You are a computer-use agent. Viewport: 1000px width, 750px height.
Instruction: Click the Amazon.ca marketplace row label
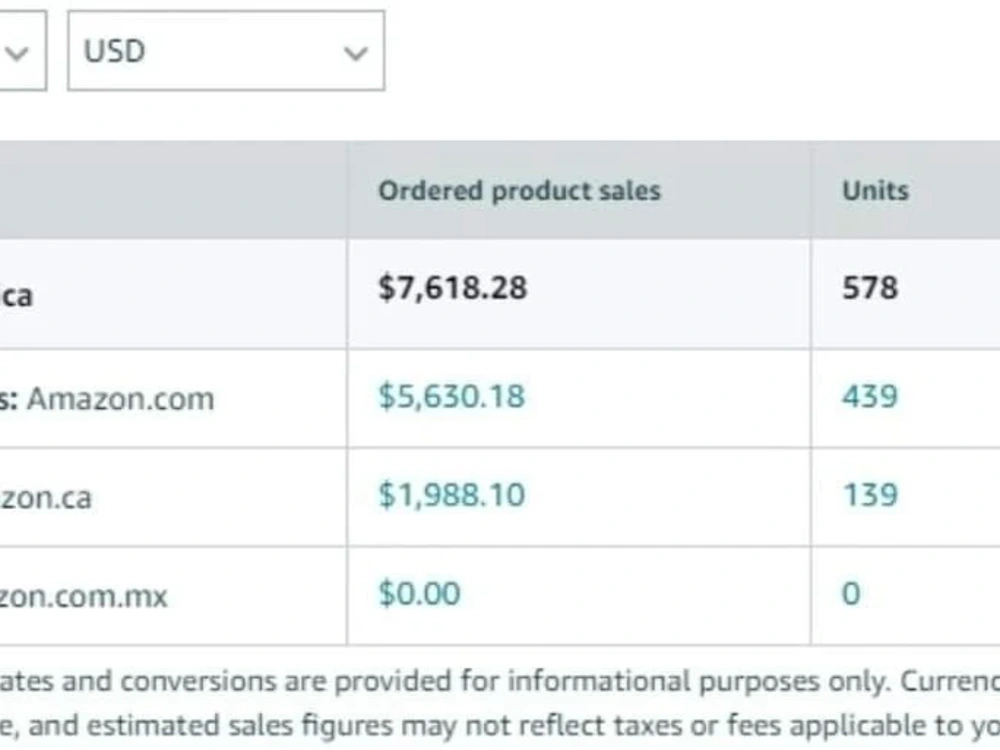point(46,497)
